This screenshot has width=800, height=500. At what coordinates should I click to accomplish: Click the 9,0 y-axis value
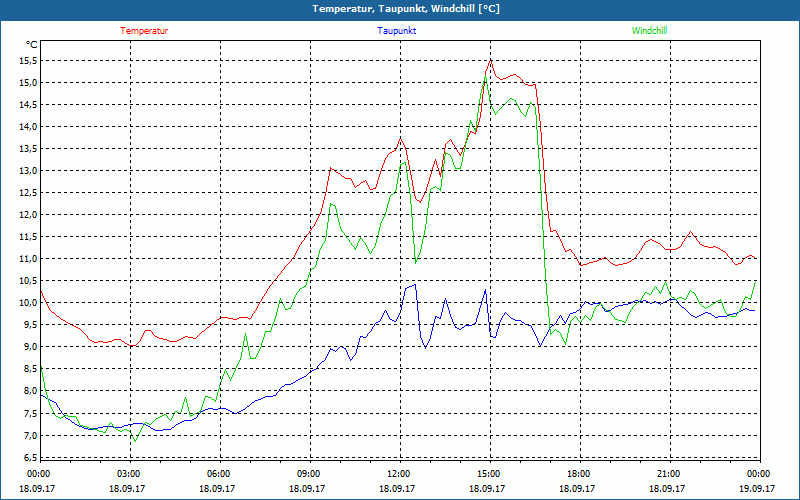[32, 347]
